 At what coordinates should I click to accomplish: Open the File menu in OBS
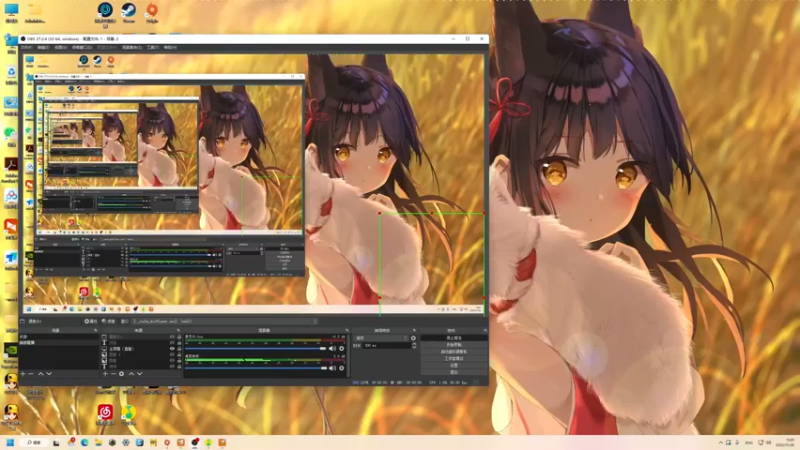[27, 47]
